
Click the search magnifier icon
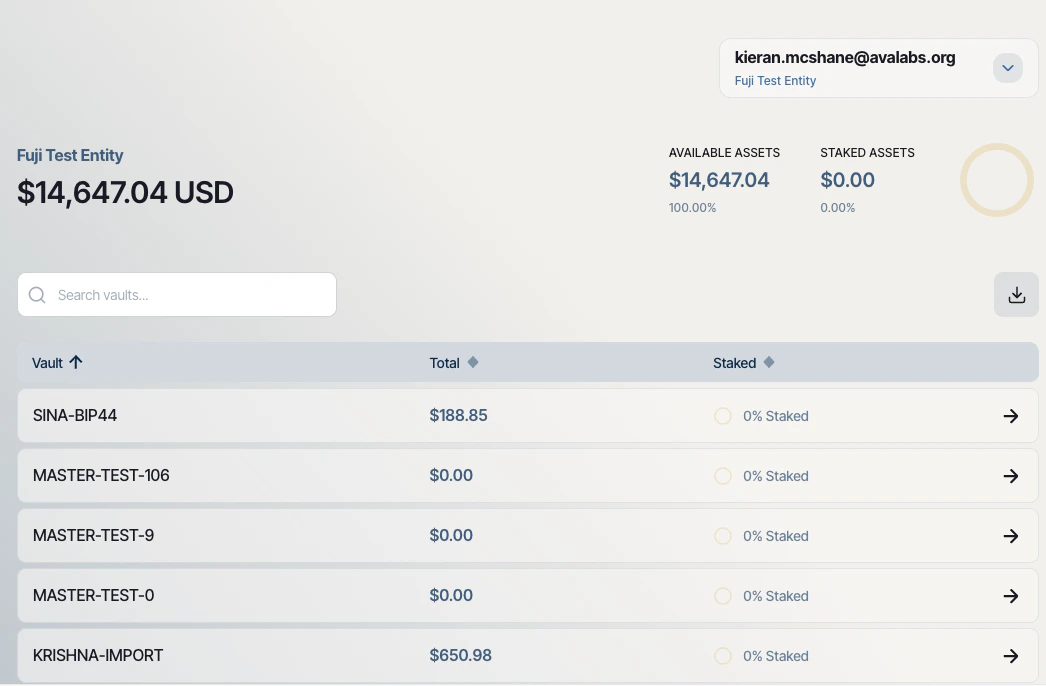[37, 295]
